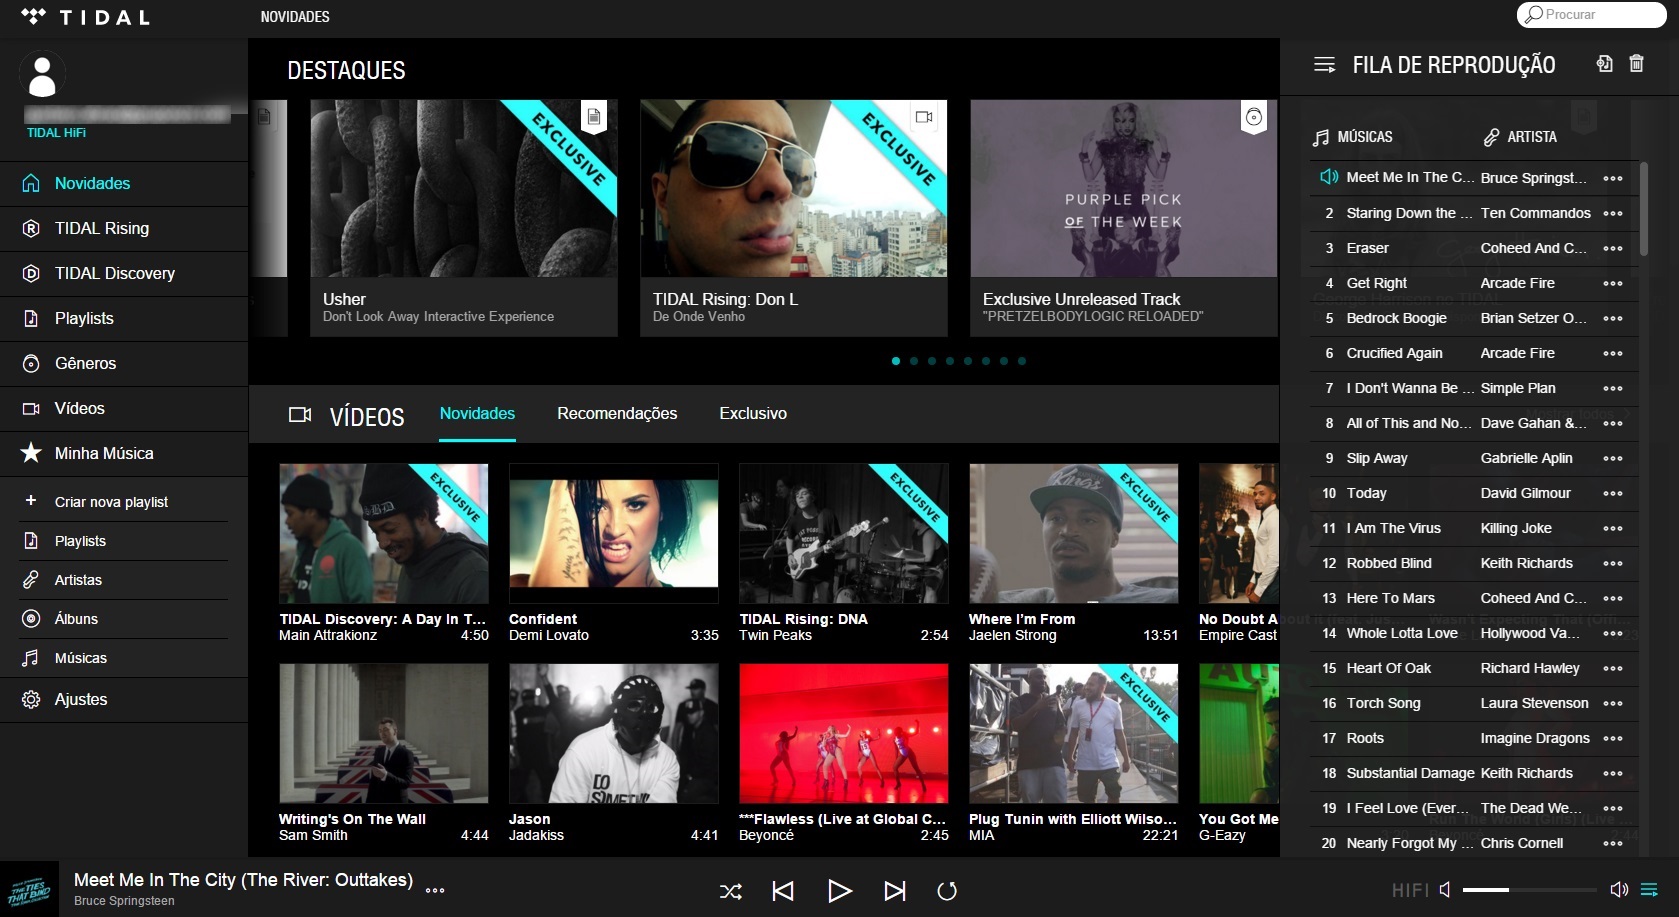Open Vídeos in the sidebar
The image size is (1679, 917).
point(124,409)
